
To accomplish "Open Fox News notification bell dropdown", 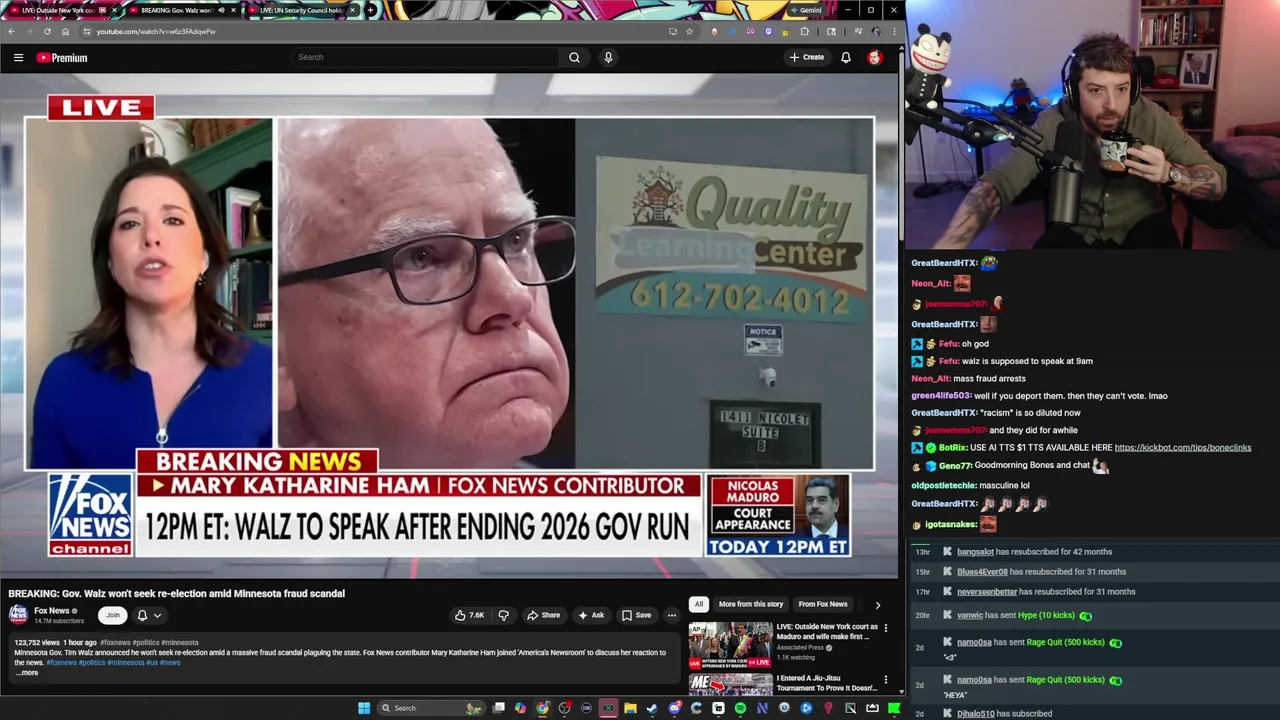I will [x=148, y=615].
